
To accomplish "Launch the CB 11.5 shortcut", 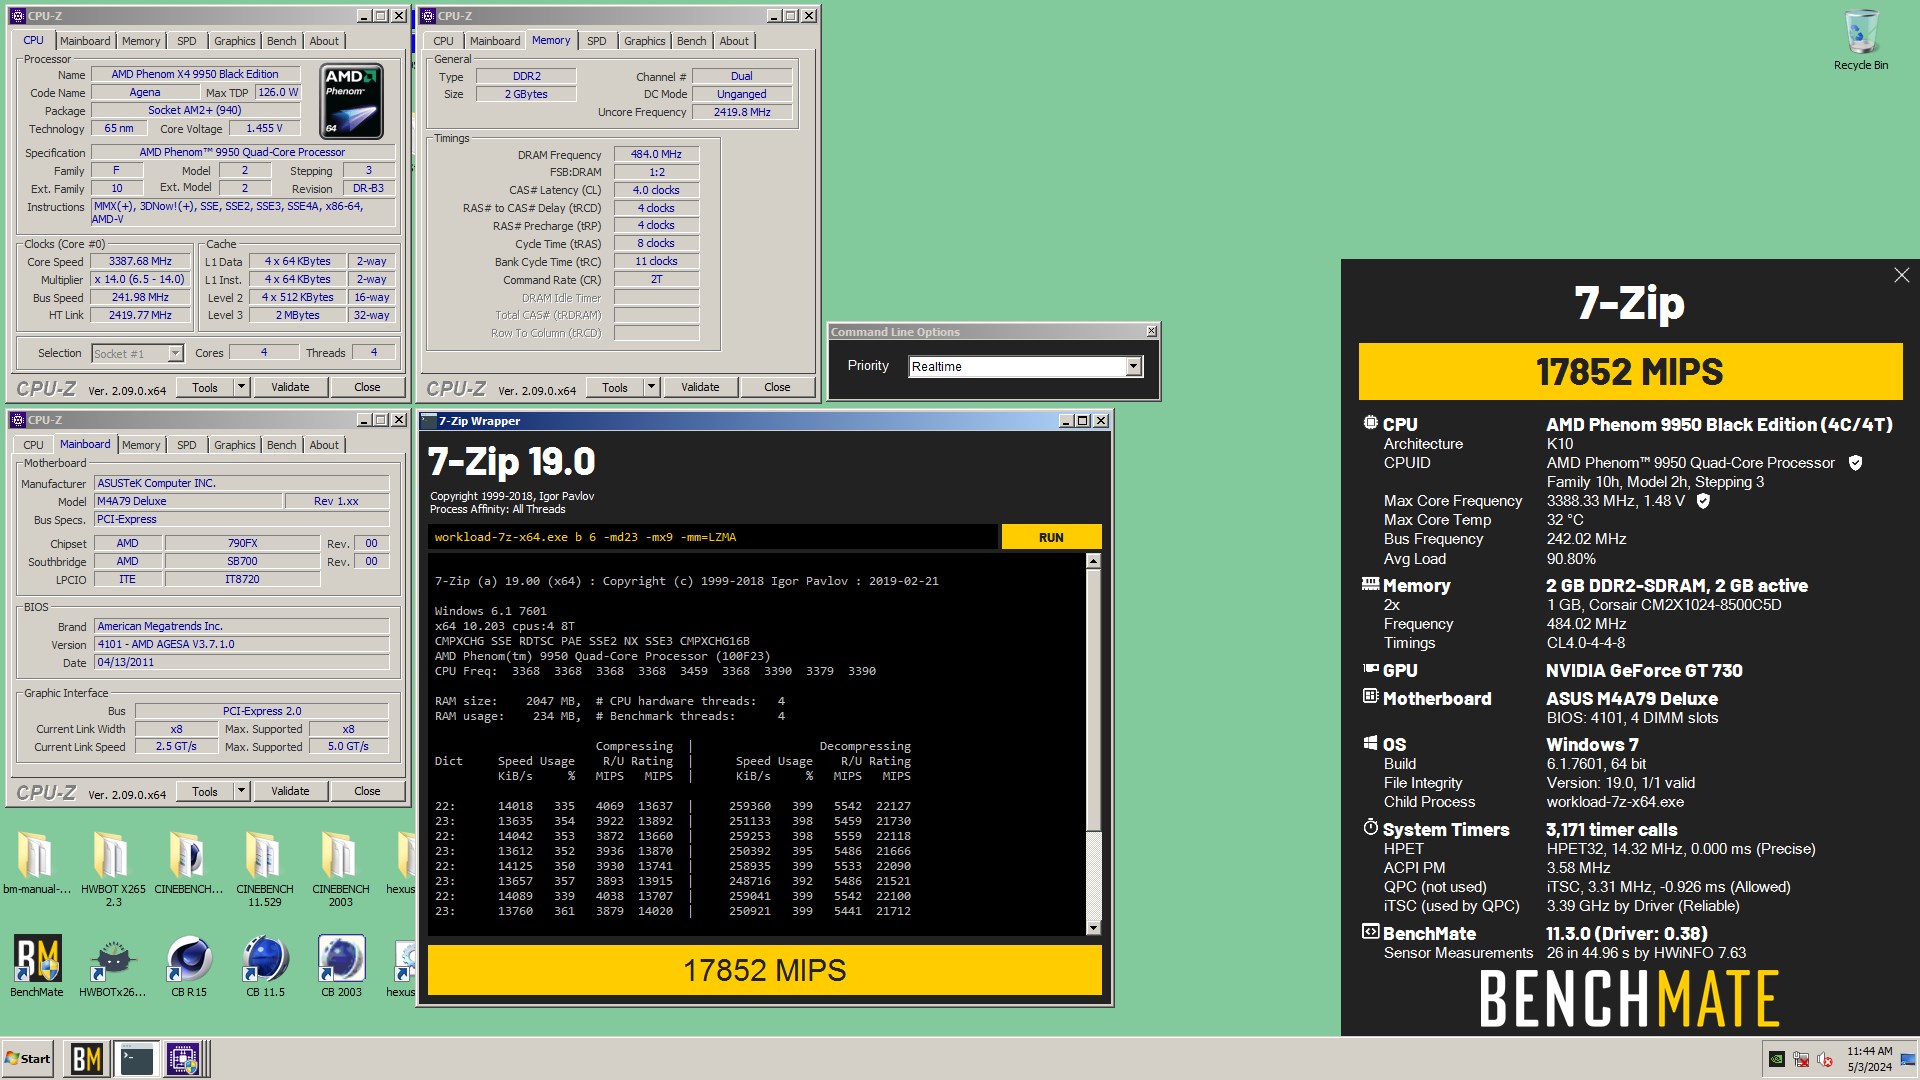I will tap(265, 966).
